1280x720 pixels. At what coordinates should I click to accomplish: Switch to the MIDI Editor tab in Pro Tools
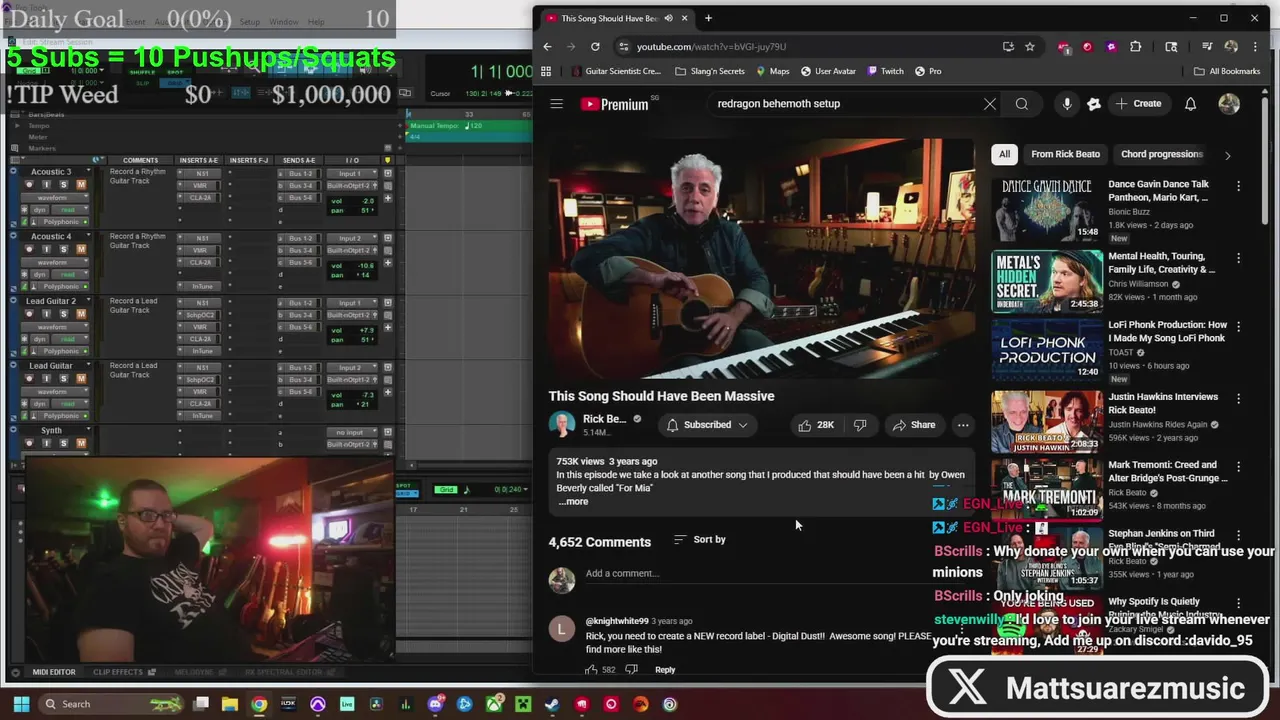point(53,672)
